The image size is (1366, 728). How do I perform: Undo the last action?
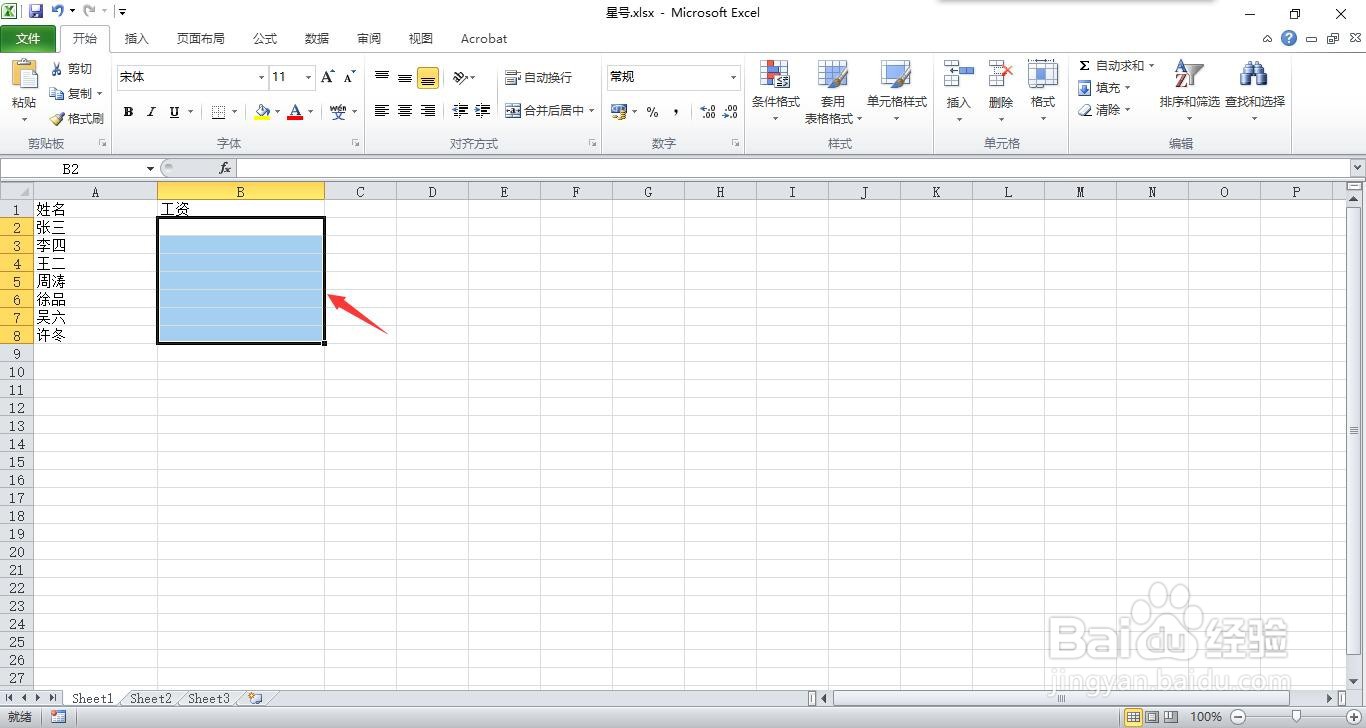tap(58, 12)
